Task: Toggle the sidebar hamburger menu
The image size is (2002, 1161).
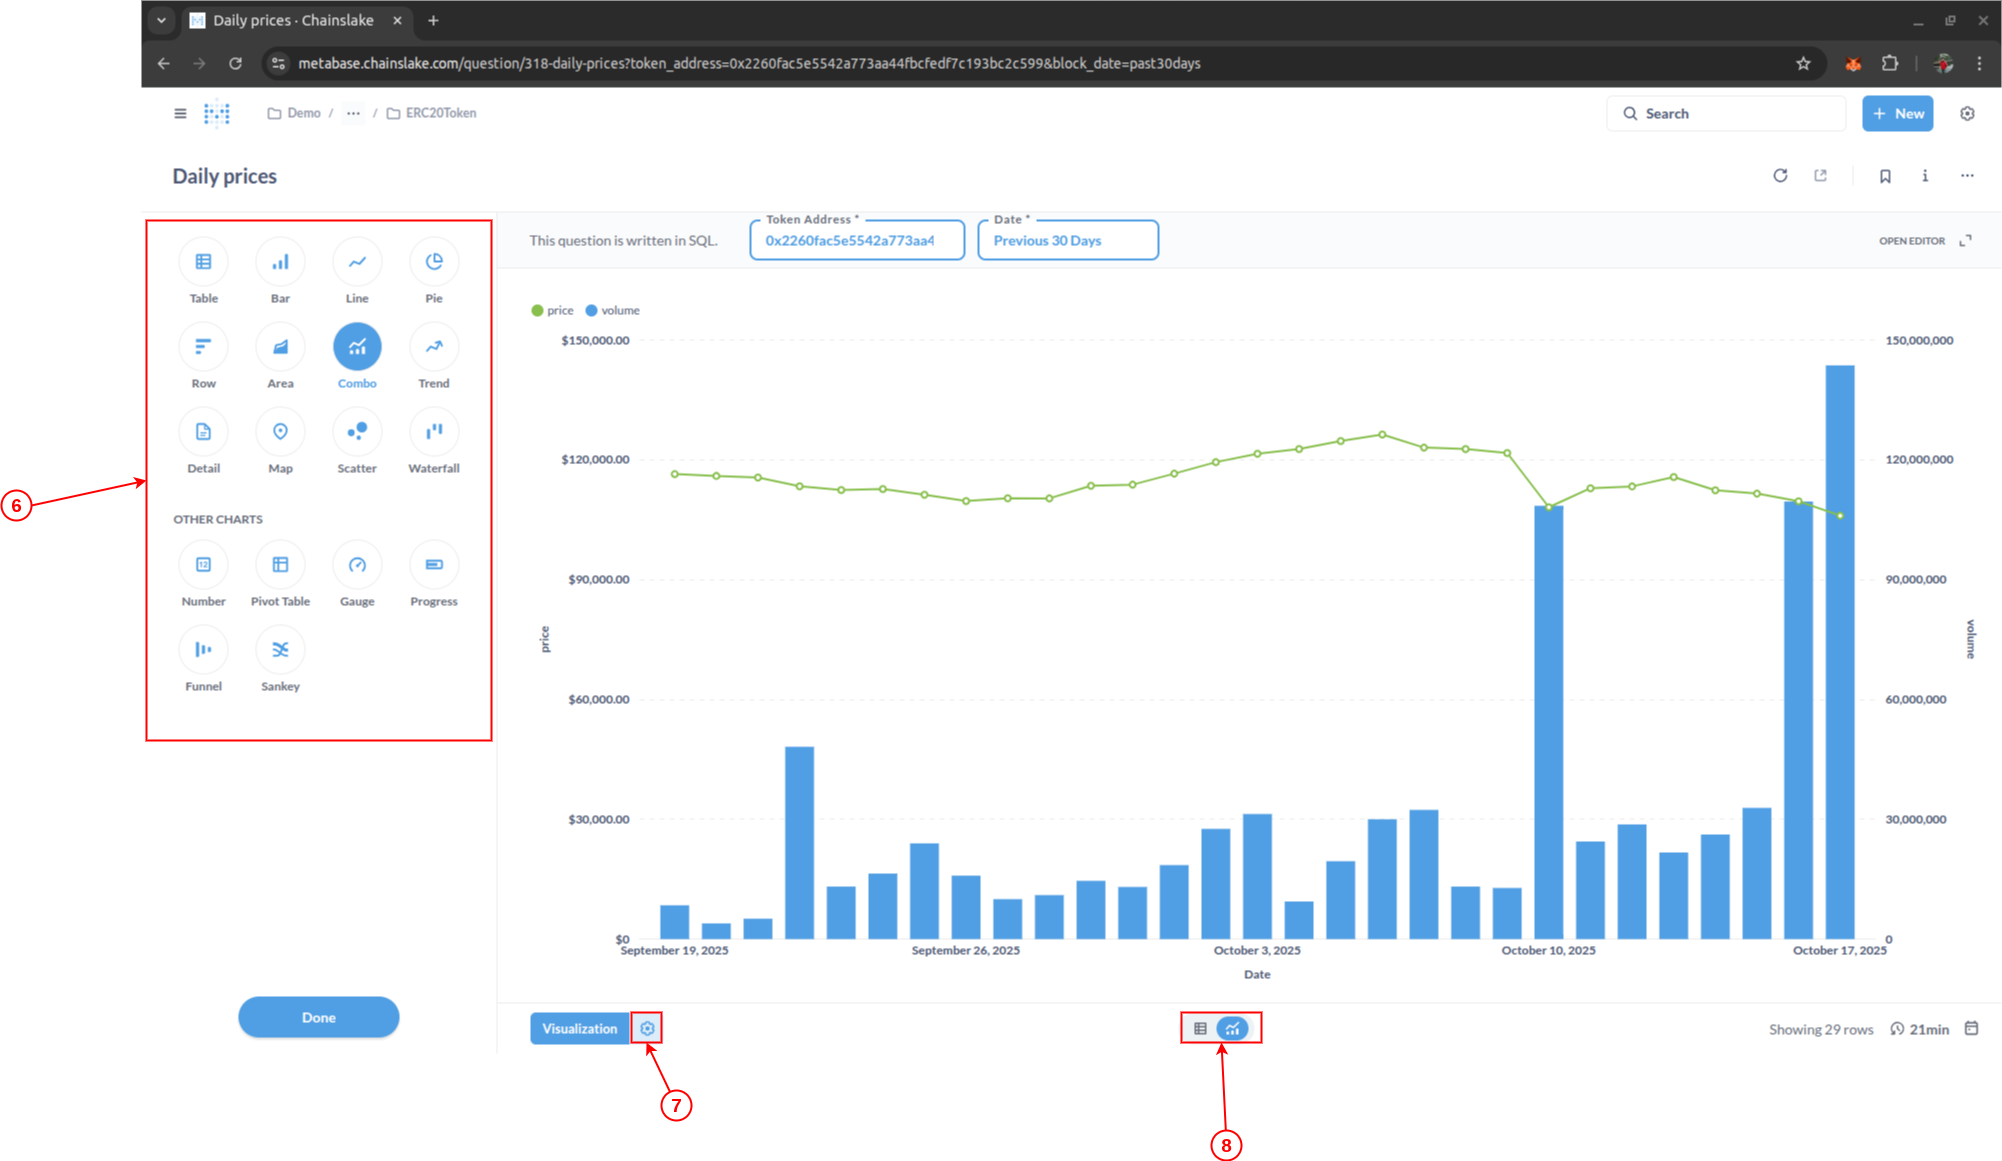Action: [180, 113]
